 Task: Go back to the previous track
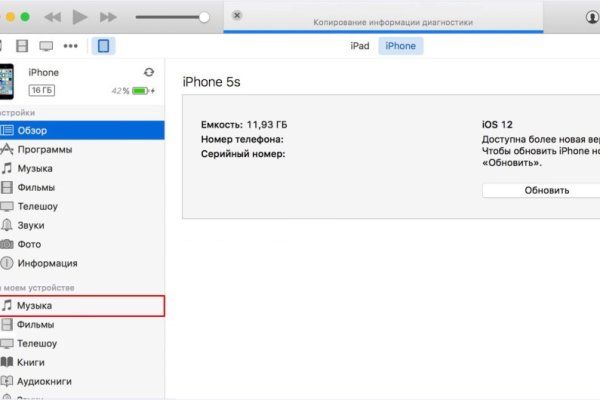pos(54,18)
